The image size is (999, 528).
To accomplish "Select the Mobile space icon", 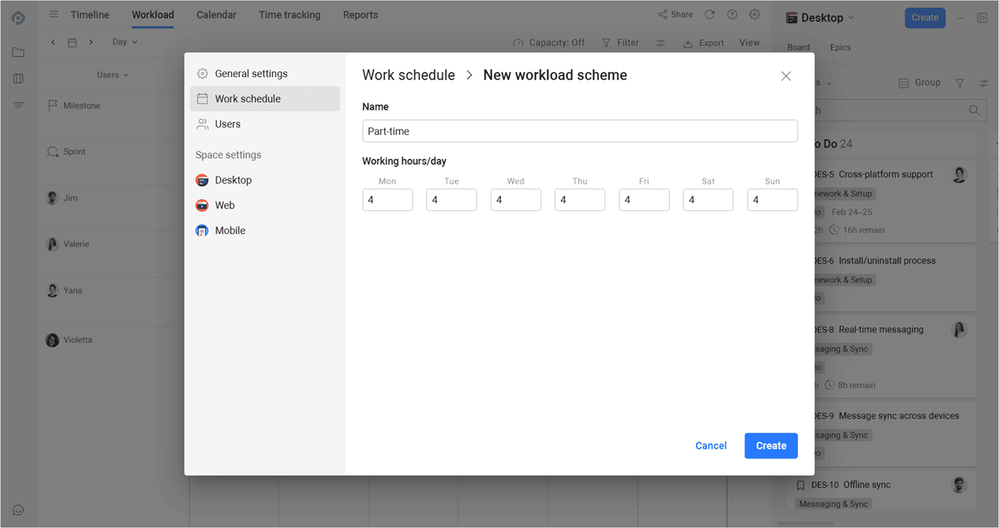I will pos(202,231).
